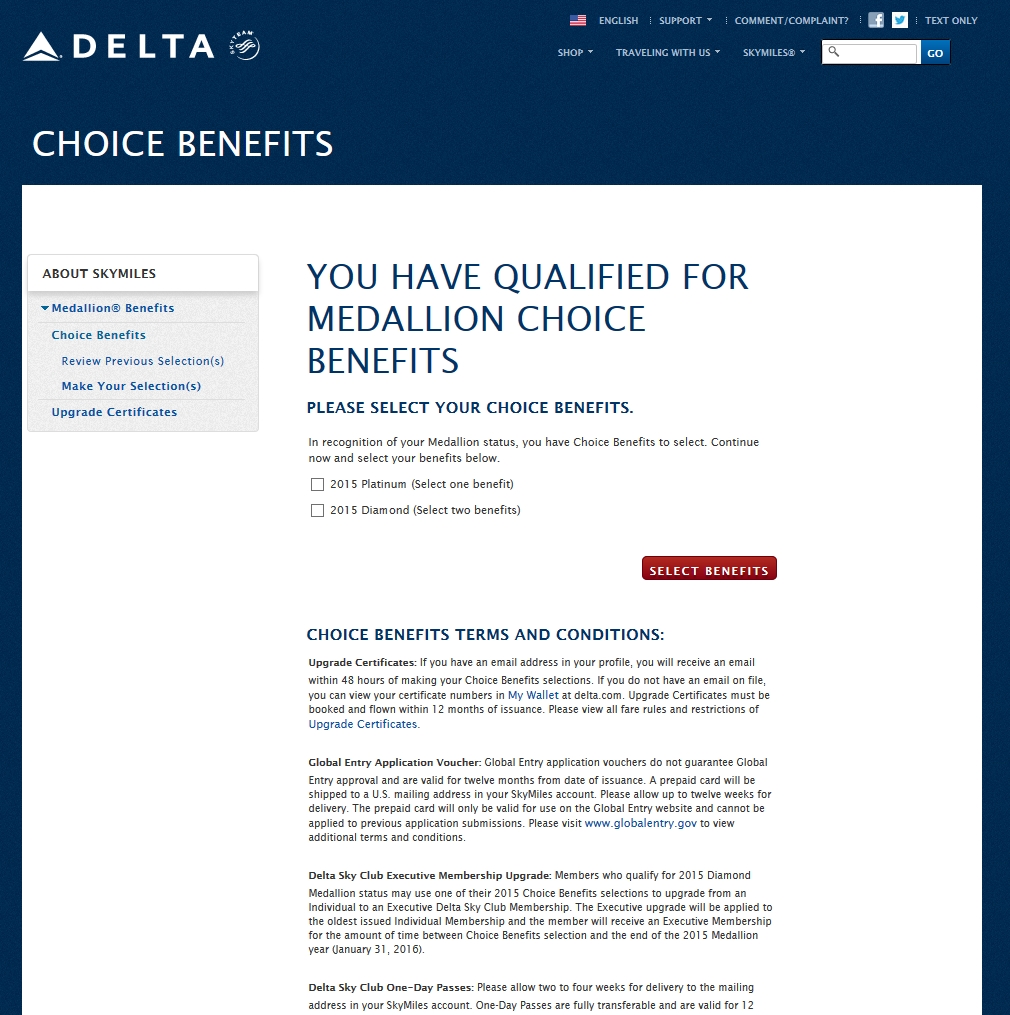Expand the TRAVELING WITH US menu
Screen dimensions: 1010x1015
[x=666, y=53]
